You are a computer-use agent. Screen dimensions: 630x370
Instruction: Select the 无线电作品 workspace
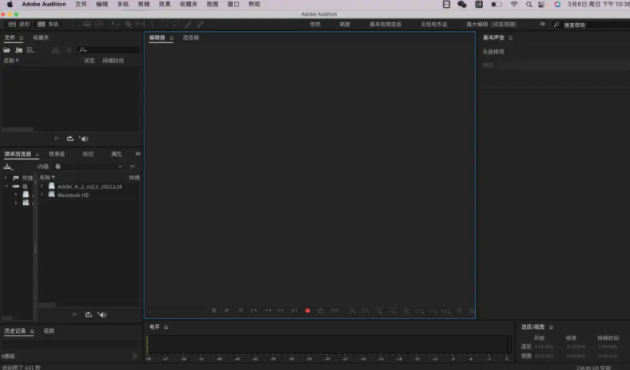tap(434, 25)
